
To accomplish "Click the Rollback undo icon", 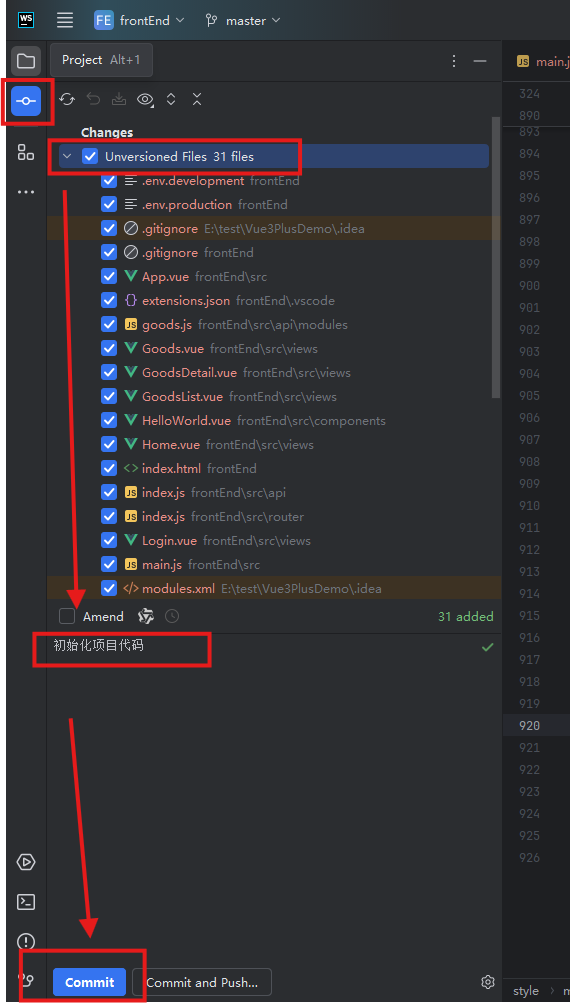I will (x=93, y=99).
